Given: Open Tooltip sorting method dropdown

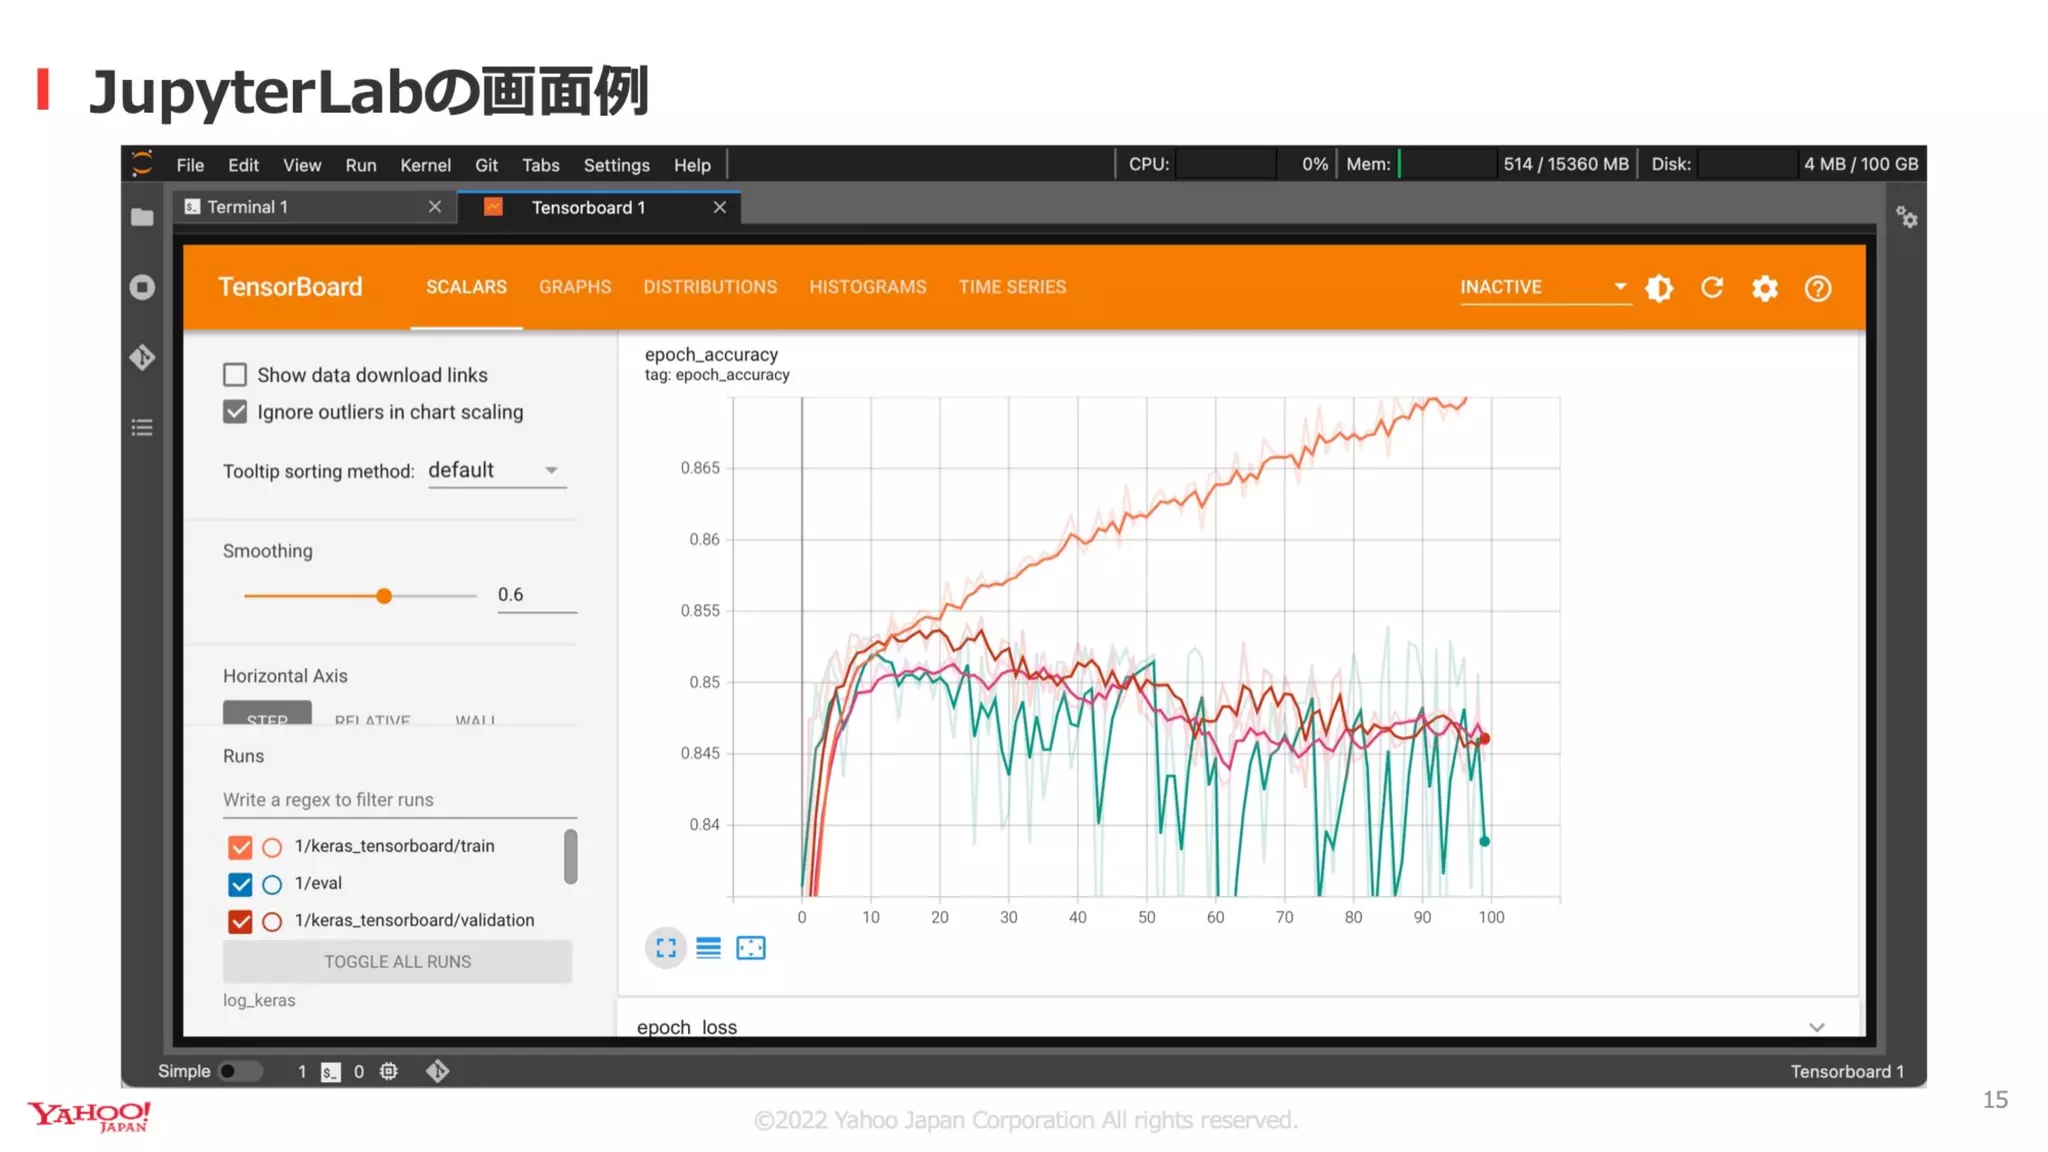Looking at the screenshot, I should (496, 470).
